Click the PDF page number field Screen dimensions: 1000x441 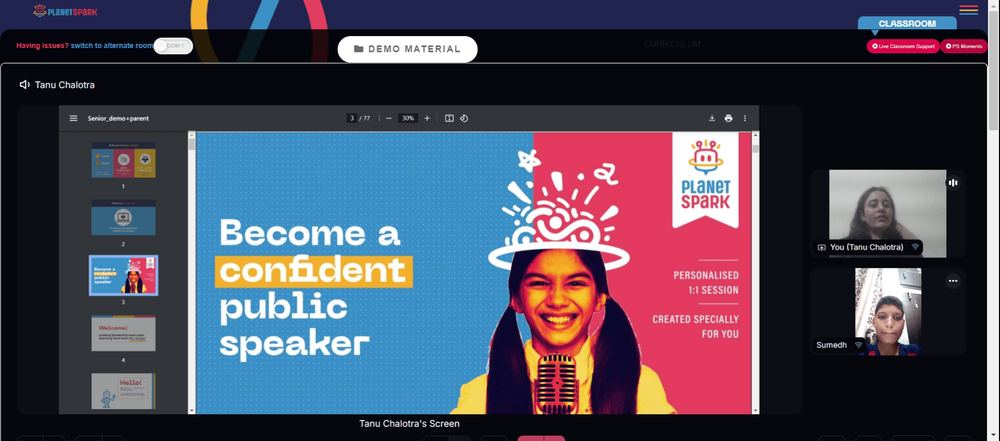(x=351, y=118)
